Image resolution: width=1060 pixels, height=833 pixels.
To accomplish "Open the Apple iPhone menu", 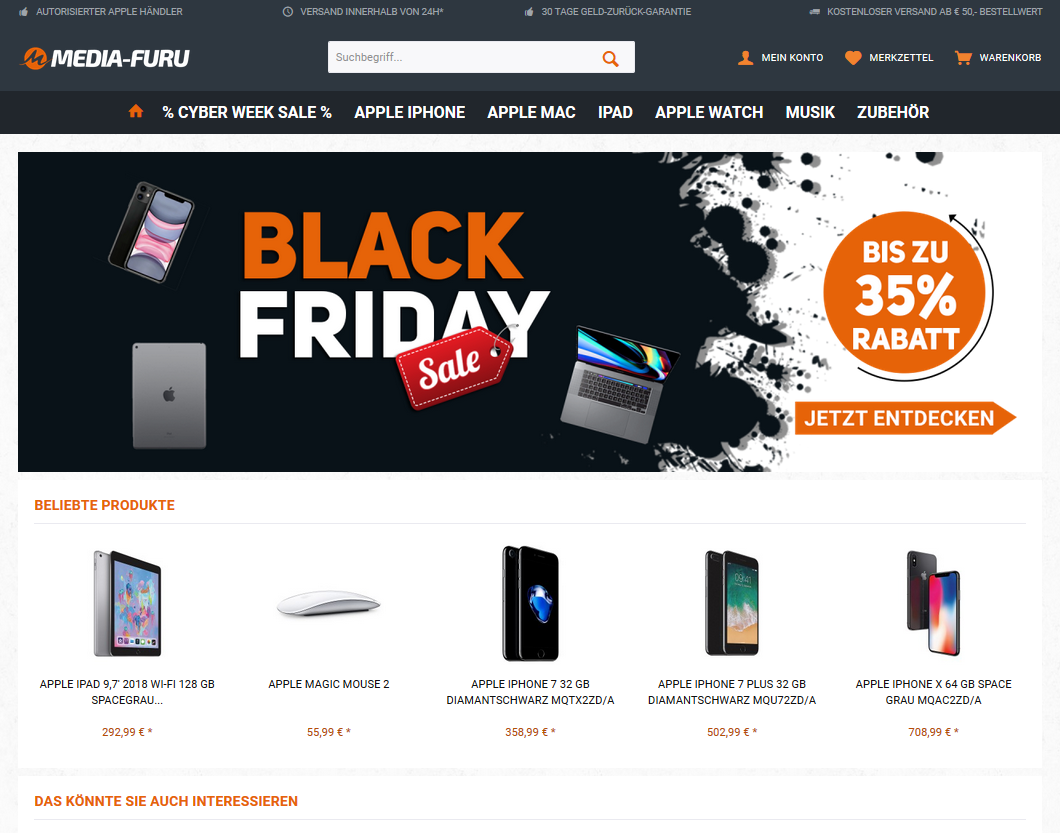I will 410,112.
